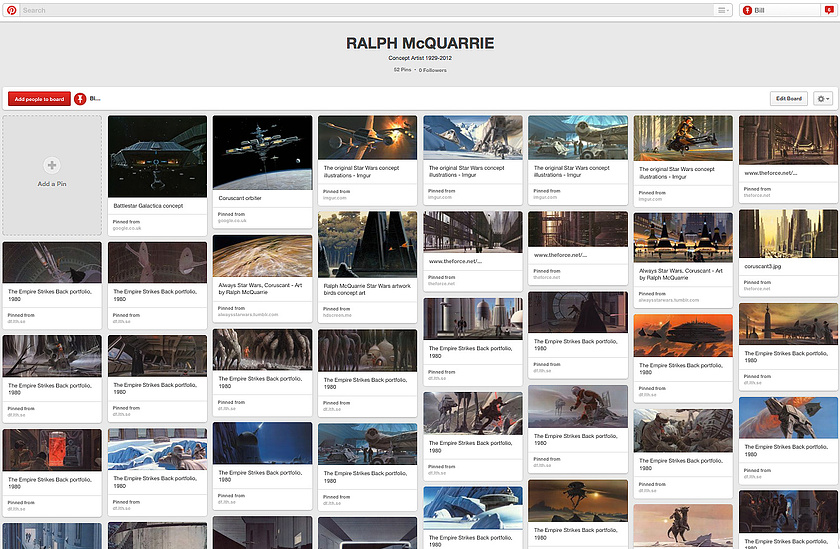
Task: Open Ralph McQuarrie birds concept art pin
Action: pos(367,244)
